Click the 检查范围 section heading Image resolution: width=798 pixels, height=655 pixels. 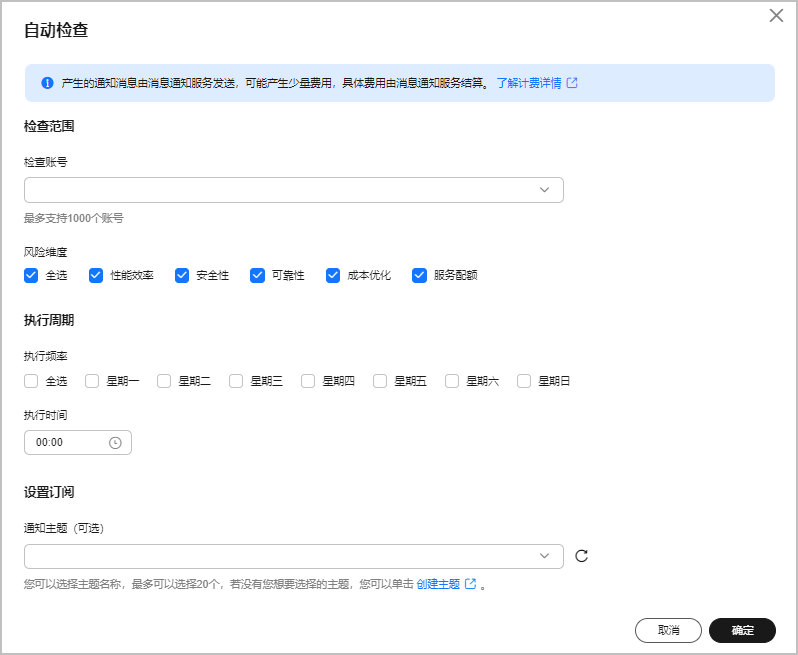(x=49, y=126)
